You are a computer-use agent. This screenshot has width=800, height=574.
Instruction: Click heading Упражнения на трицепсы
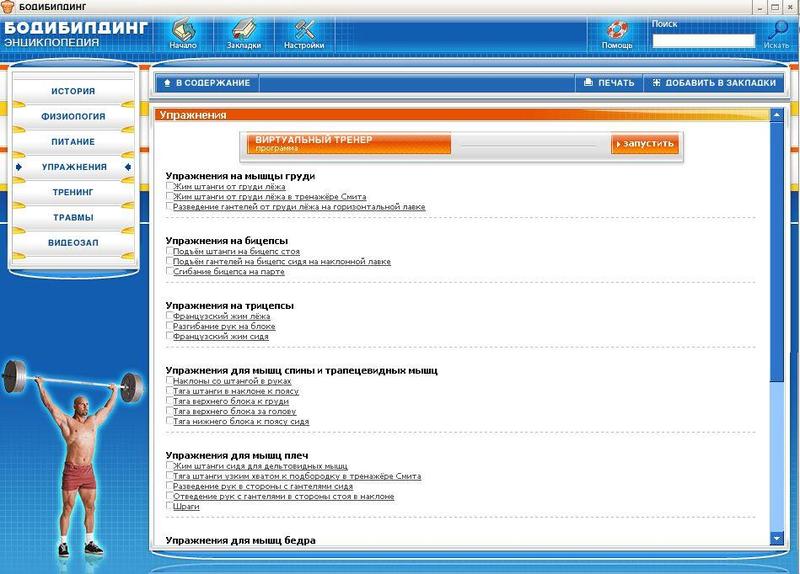coord(230,306)
